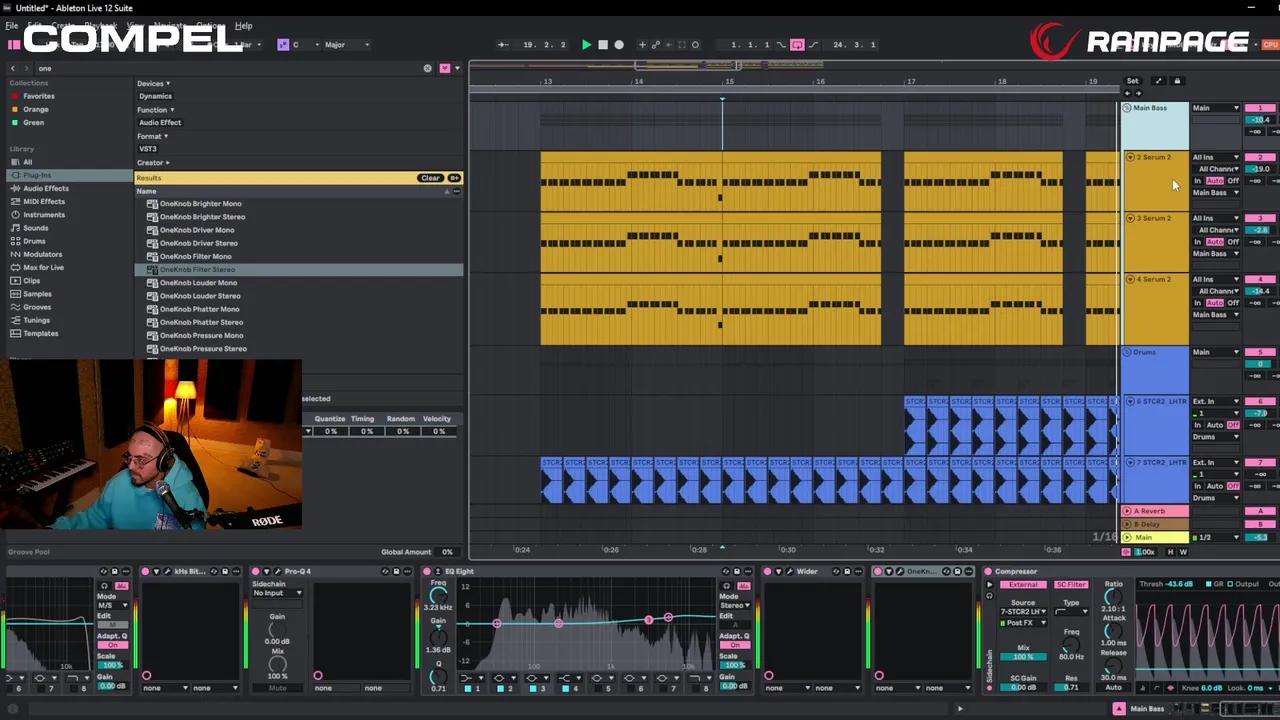This screenshot has height=720, width=1280.
Task: Arm the Arrangement Record button
Action: coord(619,45)
